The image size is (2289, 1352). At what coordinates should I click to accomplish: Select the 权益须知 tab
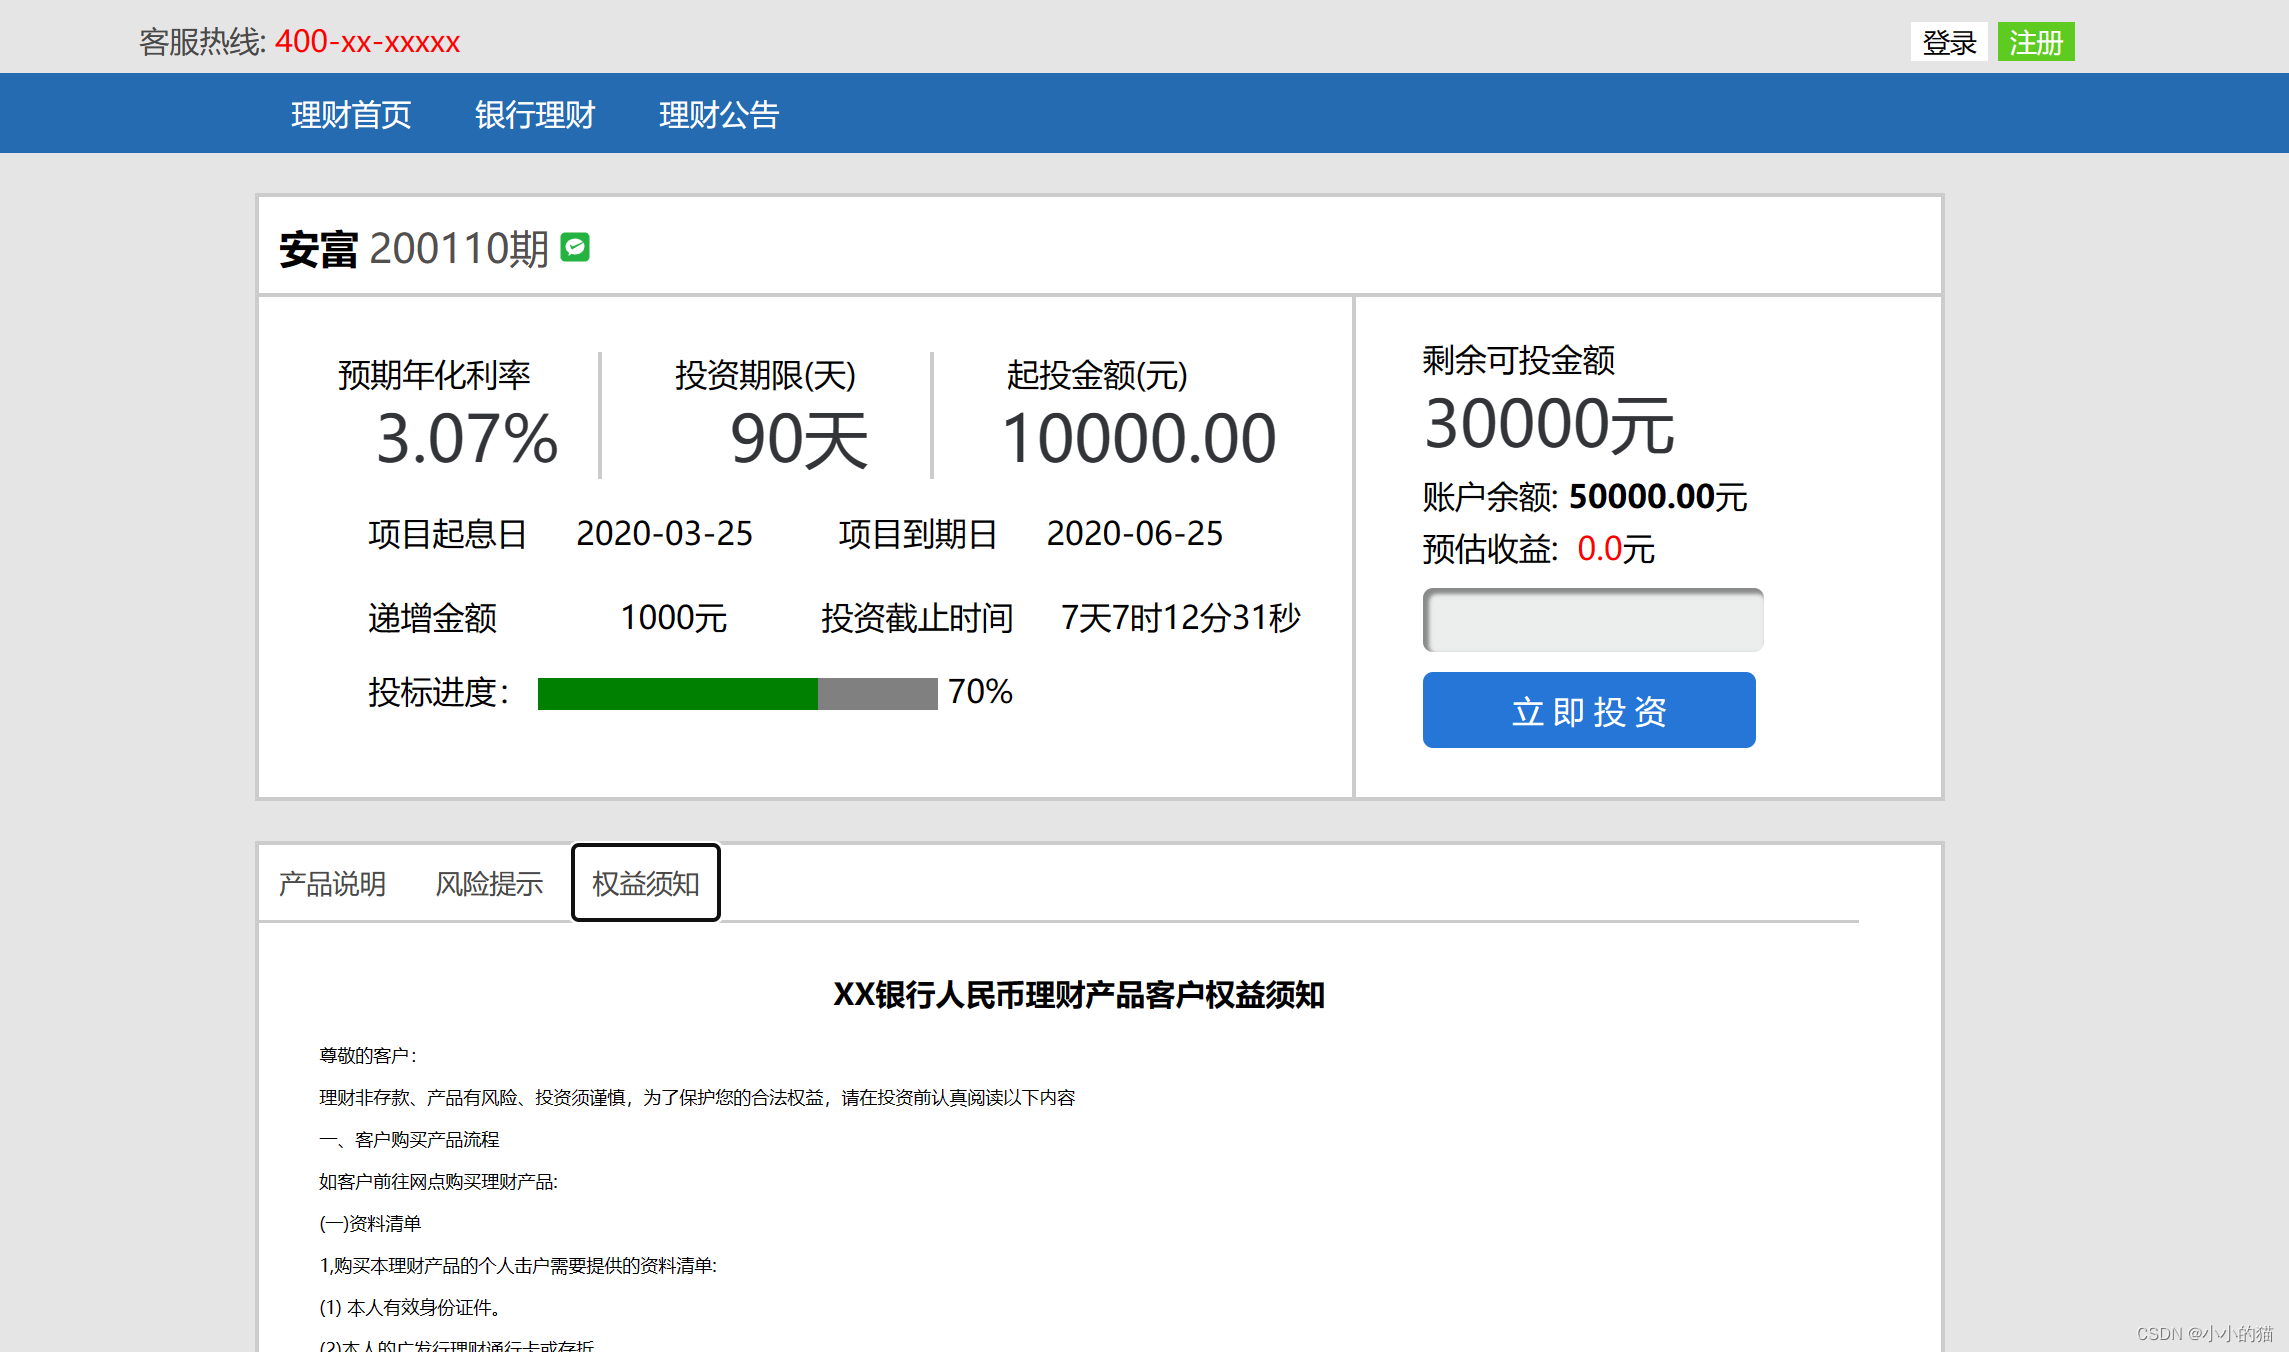645,884
